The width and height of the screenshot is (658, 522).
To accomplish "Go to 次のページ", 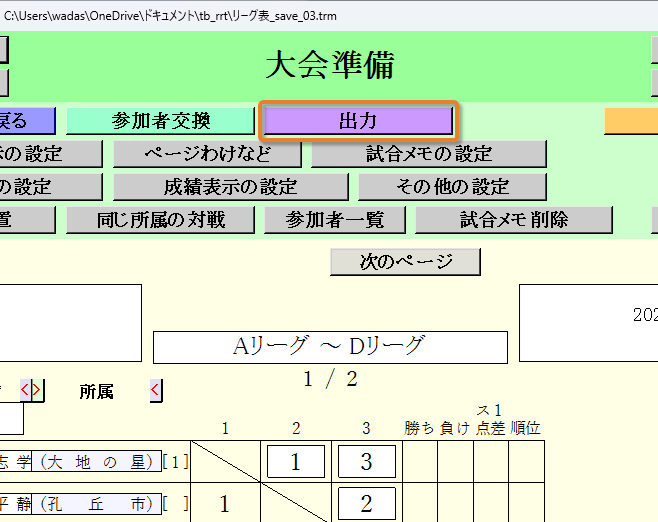I will tap(405, 261).
